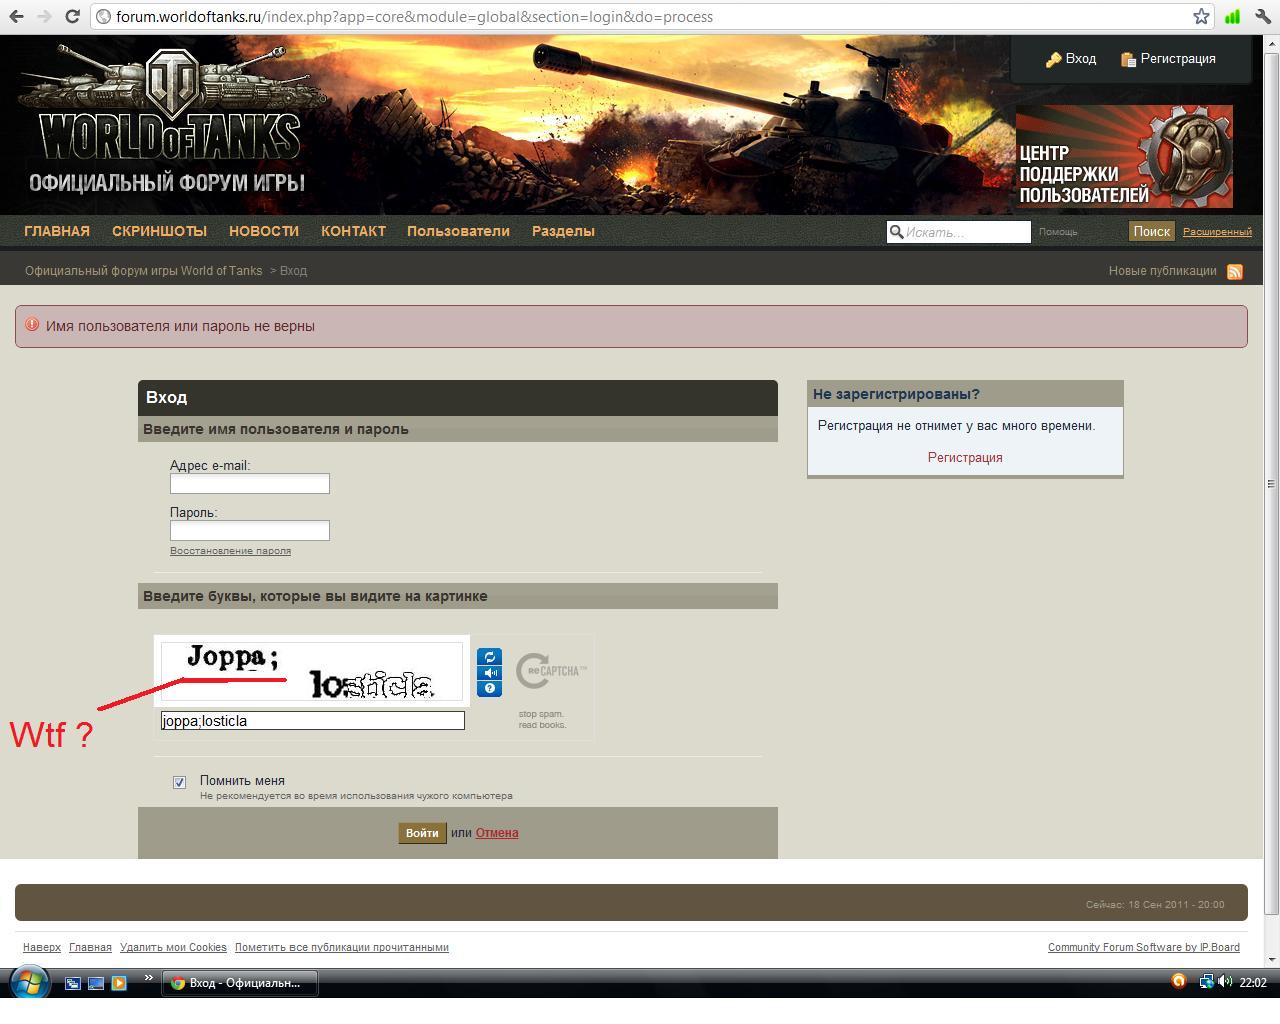Click the green bars extension icon
1280x1024 pixels.
[1232, 17]
